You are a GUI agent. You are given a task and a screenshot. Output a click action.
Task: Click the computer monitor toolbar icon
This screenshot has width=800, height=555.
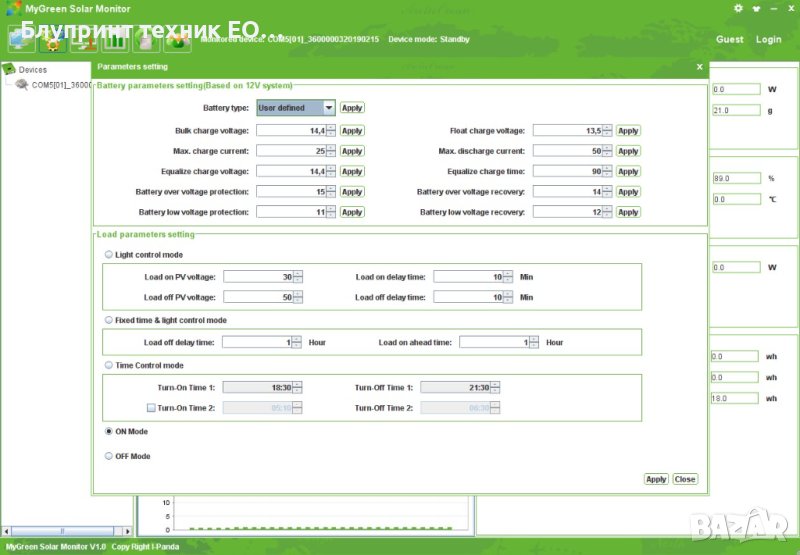coord(22,40)
